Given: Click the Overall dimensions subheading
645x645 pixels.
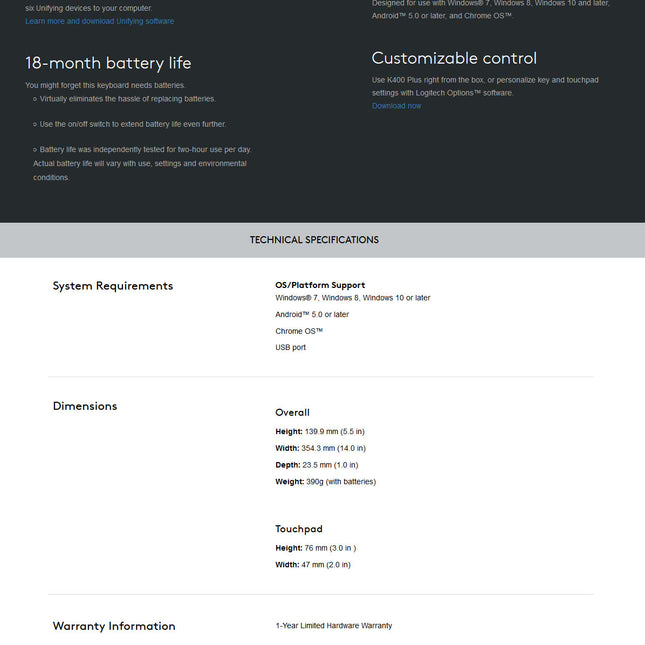Looking at the screenshot, I should (x=292, y=413).
